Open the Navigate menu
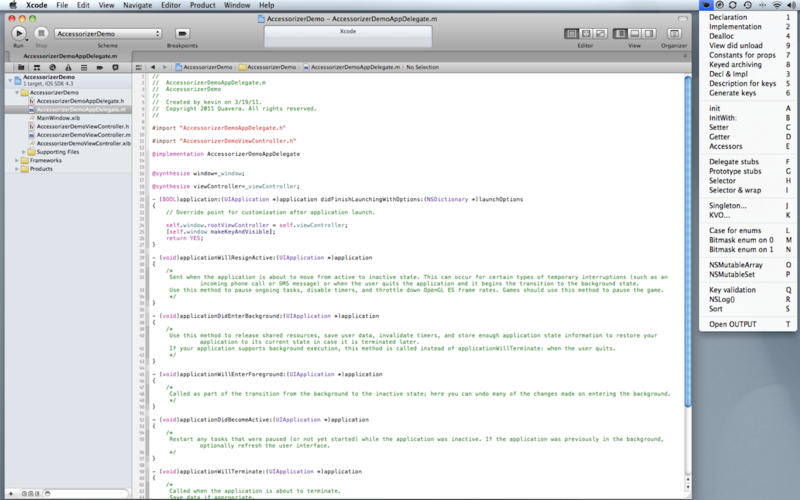The image size is (800, 500). coord(137,5)
